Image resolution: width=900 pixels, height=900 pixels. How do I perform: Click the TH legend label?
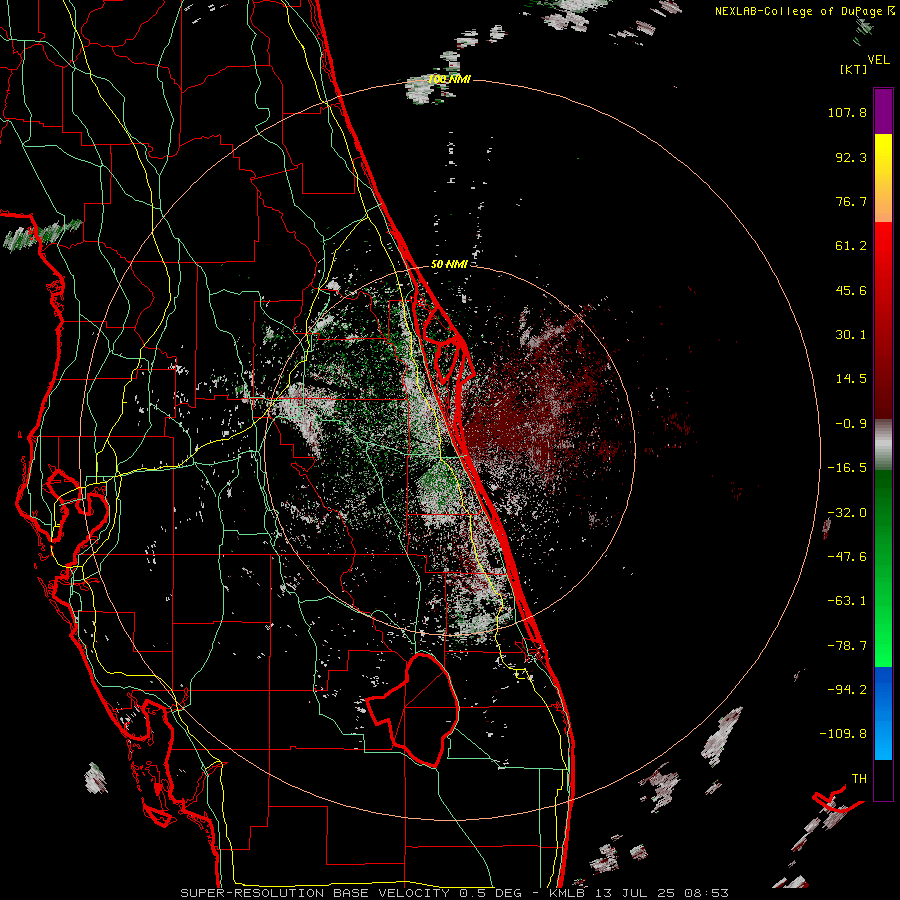tap(859, 779)
